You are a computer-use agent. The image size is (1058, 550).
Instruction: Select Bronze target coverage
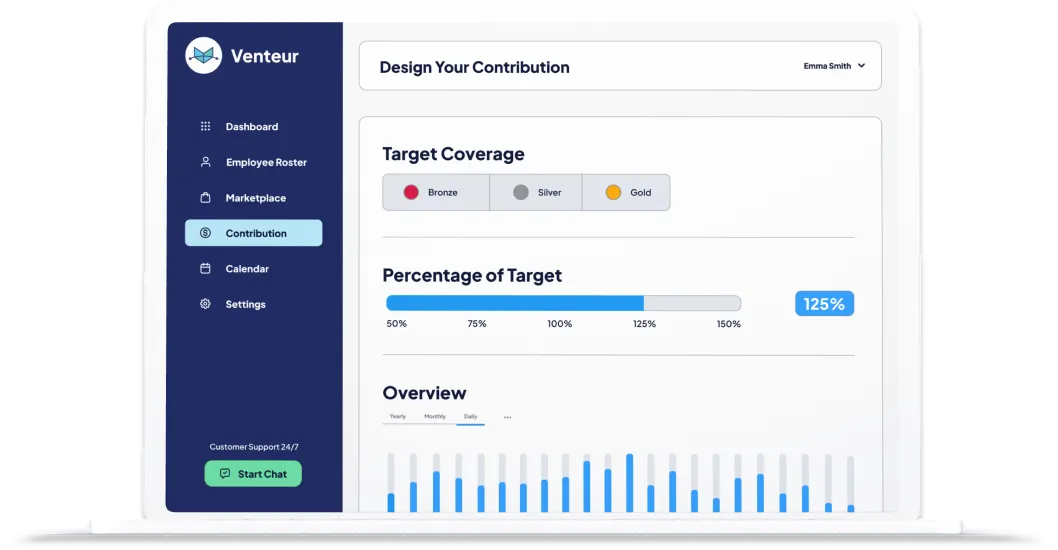point(436,192)
